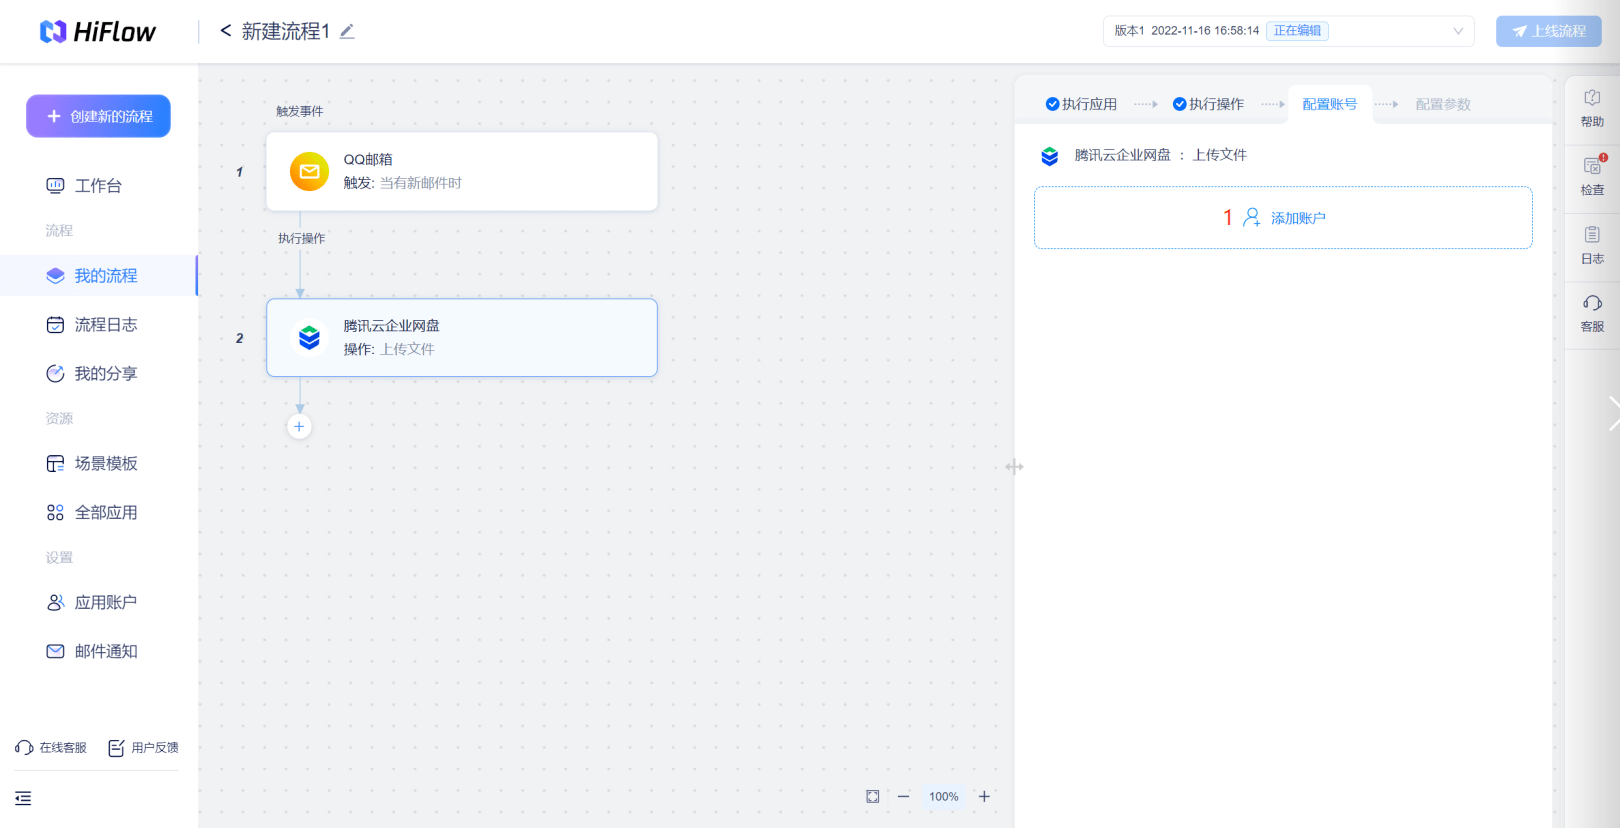Select the QQ邮箱 trigger node
The height and width of the screenshot is (828, 1620).
click(462, 171)
